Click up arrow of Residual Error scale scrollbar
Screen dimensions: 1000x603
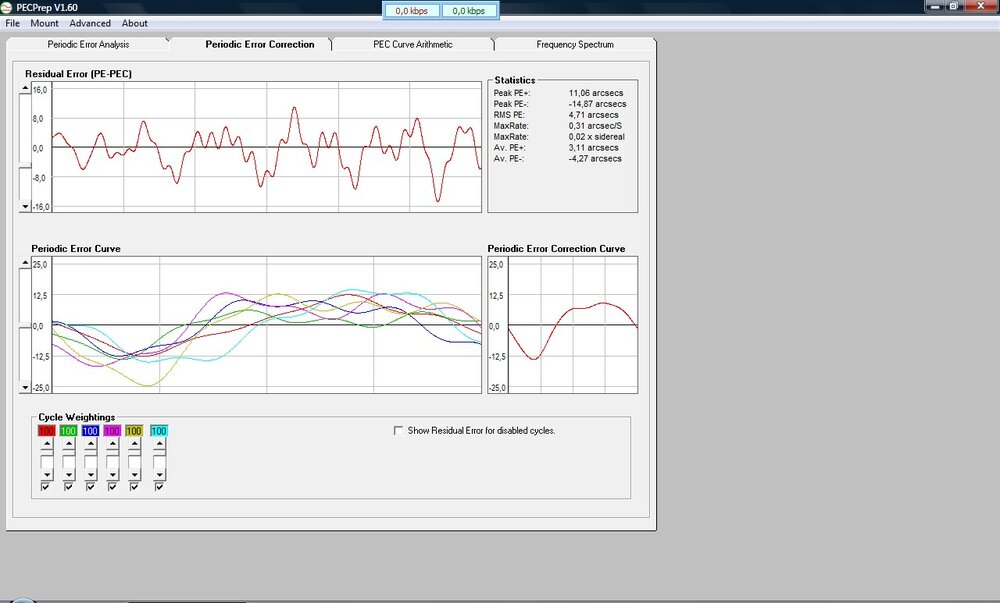pos(25,90)
